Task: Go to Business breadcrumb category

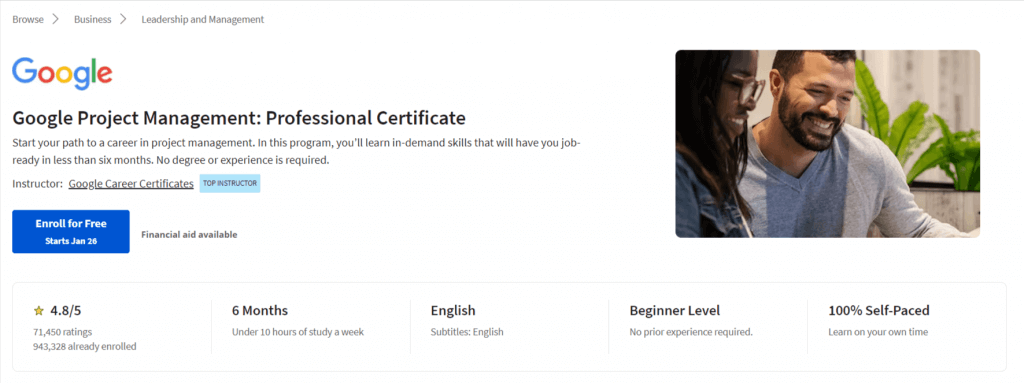Action: [93, 20]
